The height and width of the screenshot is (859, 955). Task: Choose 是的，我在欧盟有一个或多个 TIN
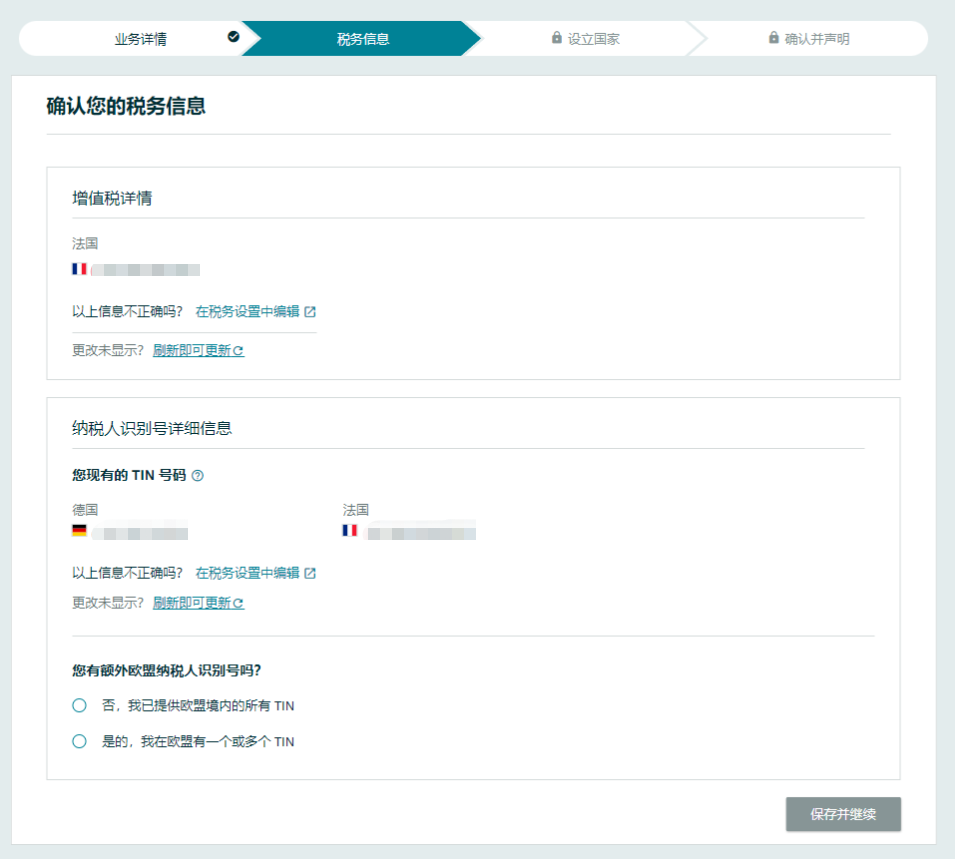click(80, 742)
